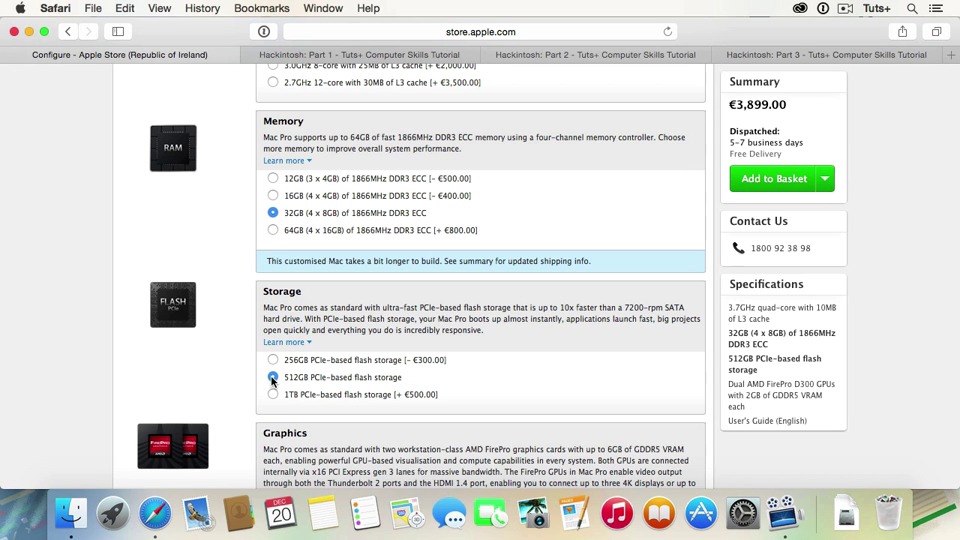Select 32GB (4 x 8GB) memory option
960x540 pixels.
pos(273,212)
